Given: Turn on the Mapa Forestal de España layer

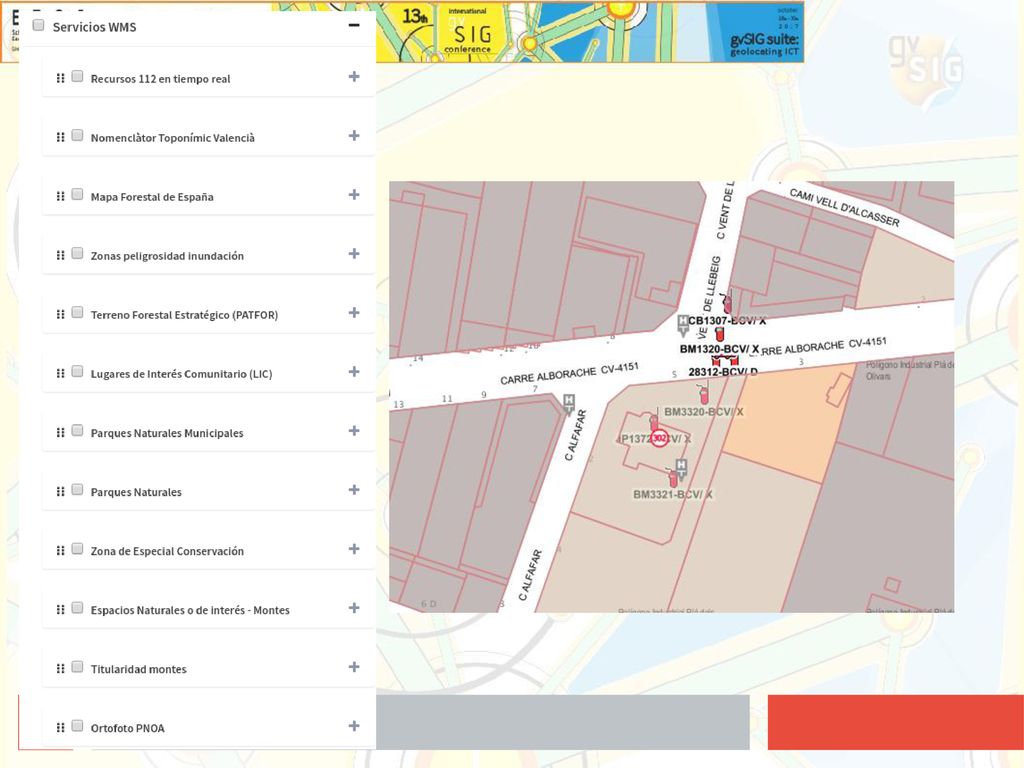Looking at the screenshot, I should tap(77, 194).
